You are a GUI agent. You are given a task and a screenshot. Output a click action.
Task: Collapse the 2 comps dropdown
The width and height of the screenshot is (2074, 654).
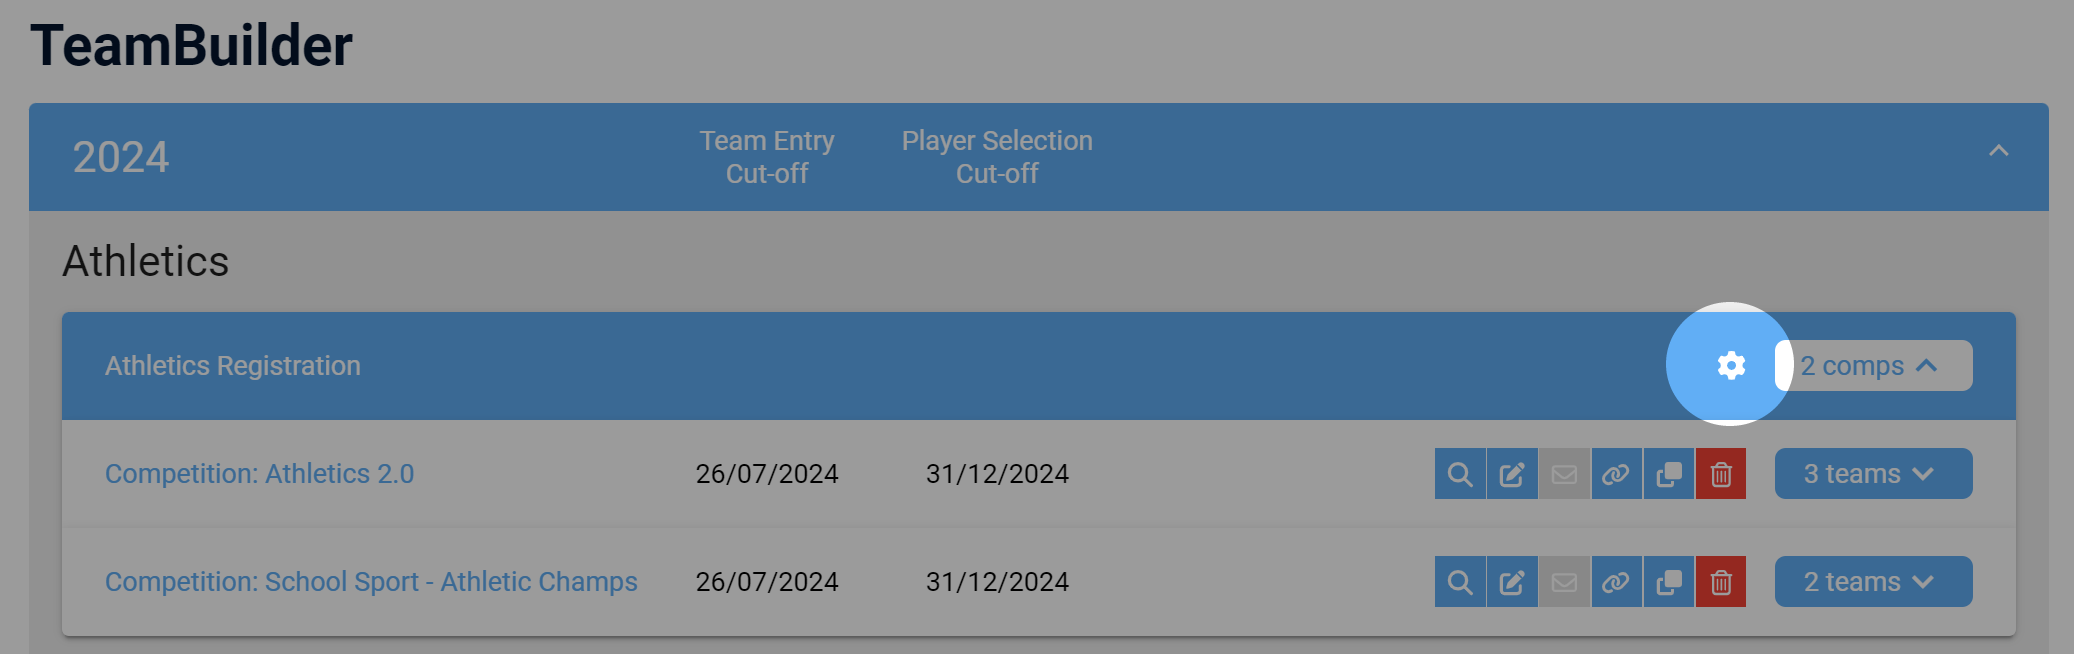click(1873, 366)
